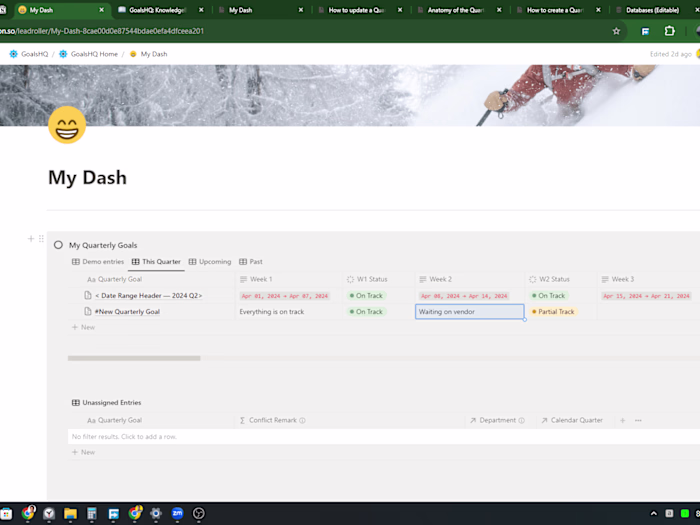Screen dimensions: 700x525
Task: Open the Week 2 column header
Action: pos(470,279)
